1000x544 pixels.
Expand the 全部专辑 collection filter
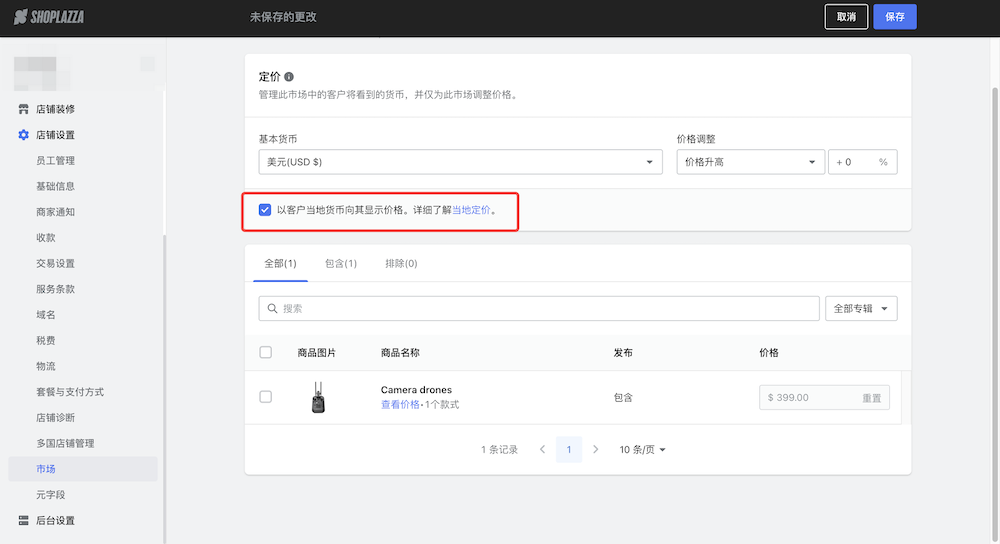[860, 309]
